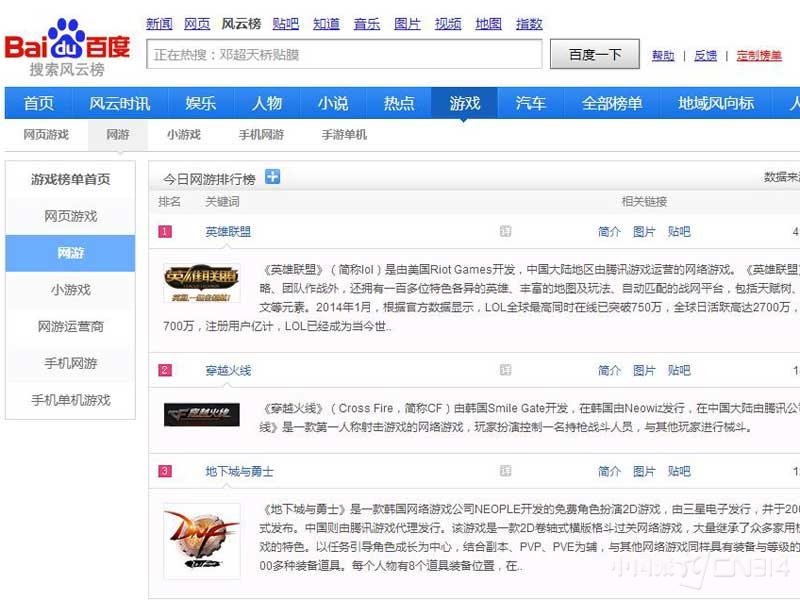Open the 汽车 nav tab
This screenshot has width=800, height=600.
[x=531, y=103]
